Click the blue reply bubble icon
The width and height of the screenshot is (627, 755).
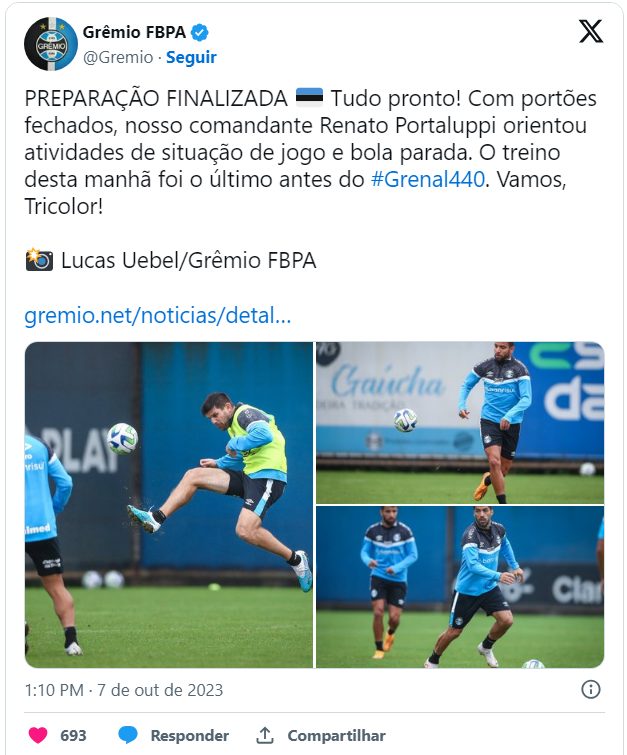(x=128, y=735)
